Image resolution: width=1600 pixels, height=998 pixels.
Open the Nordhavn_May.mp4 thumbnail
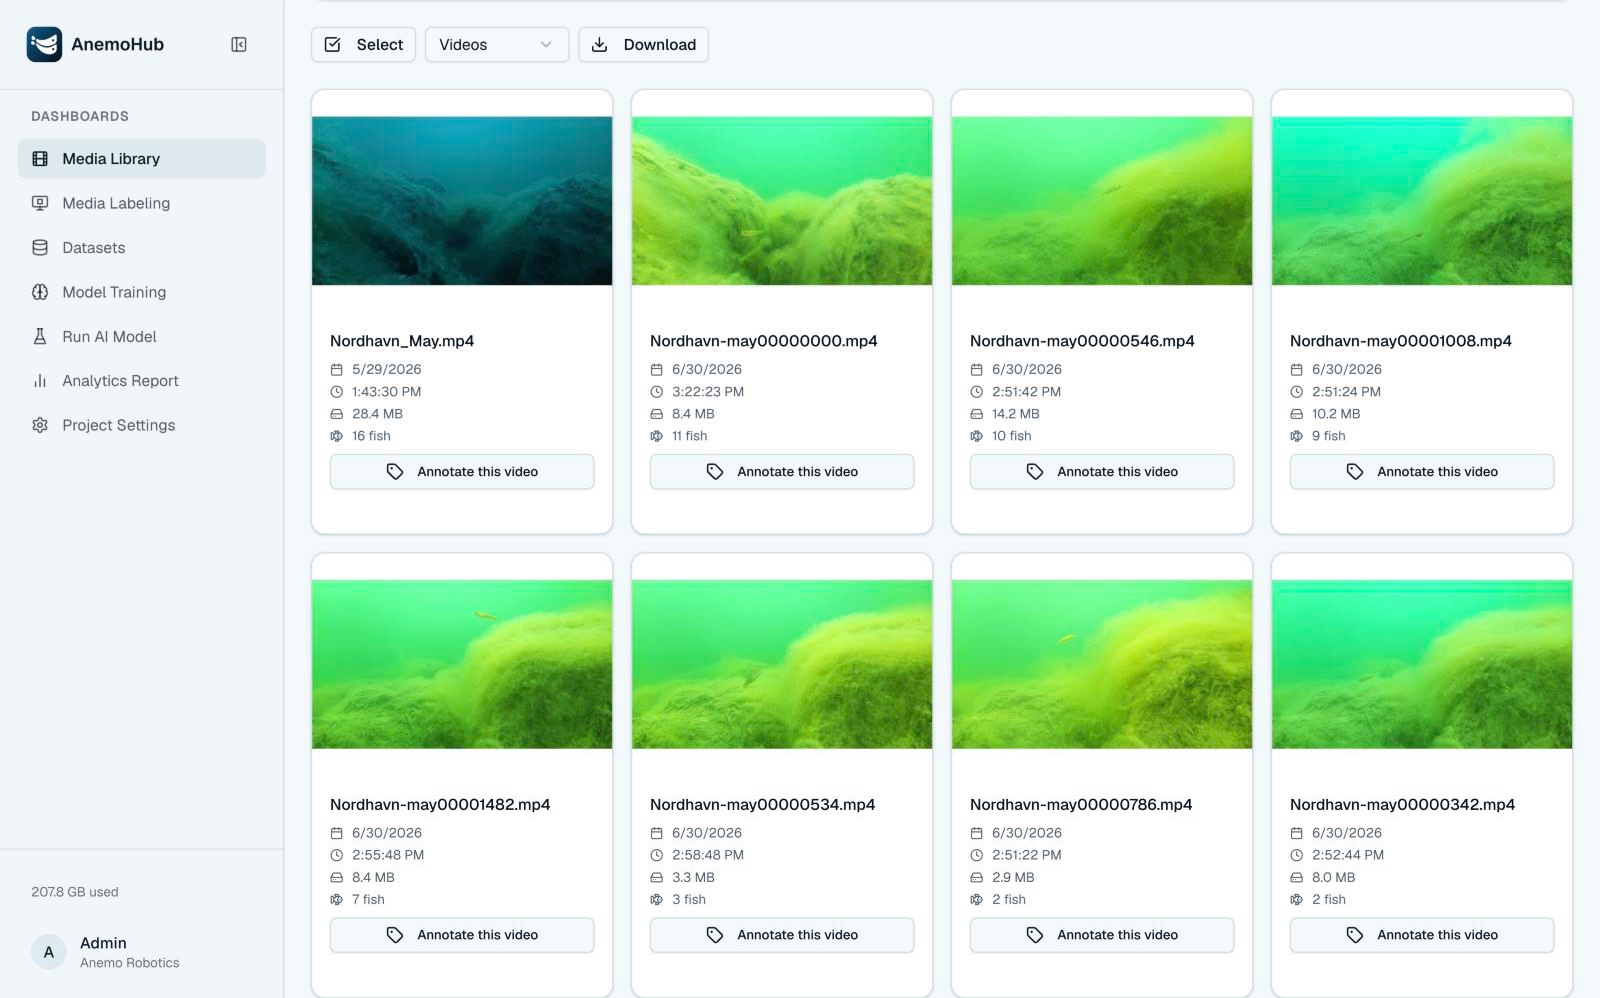[462, 201]
